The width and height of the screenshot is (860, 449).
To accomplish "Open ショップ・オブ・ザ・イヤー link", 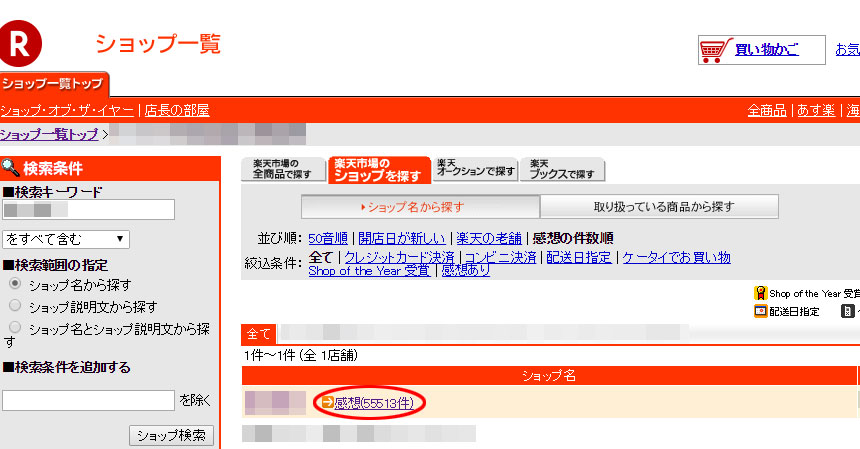I will (x=67, y=110).
